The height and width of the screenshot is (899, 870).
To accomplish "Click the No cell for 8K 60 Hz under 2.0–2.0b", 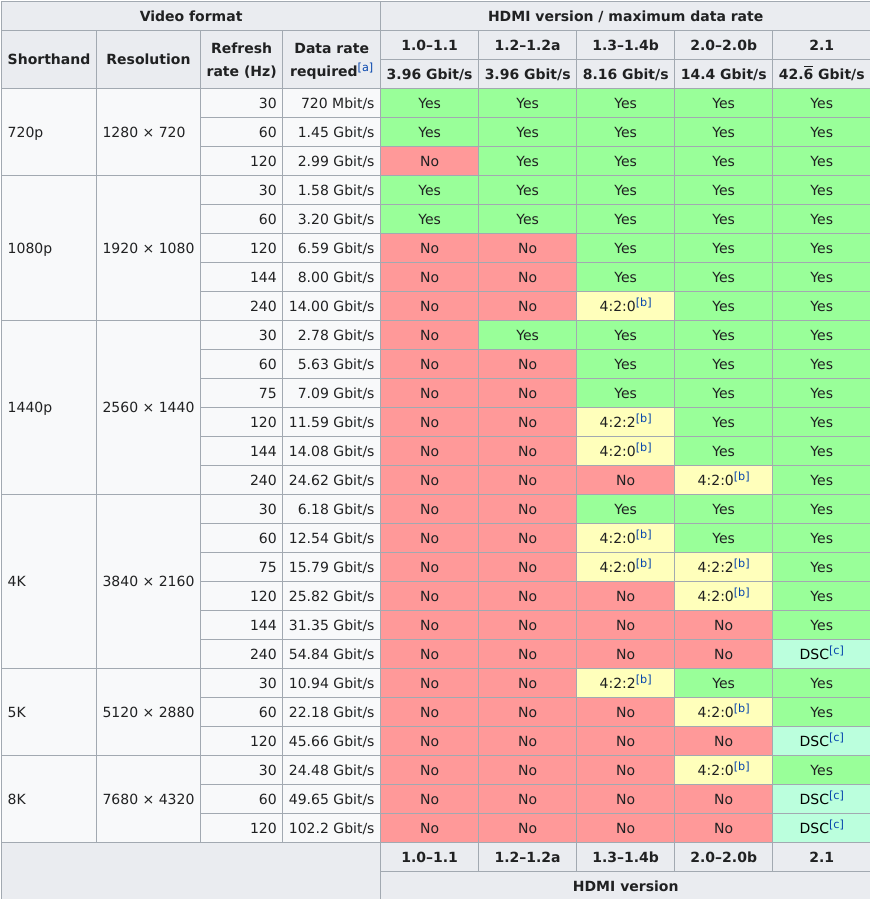I will pos(722,799).
